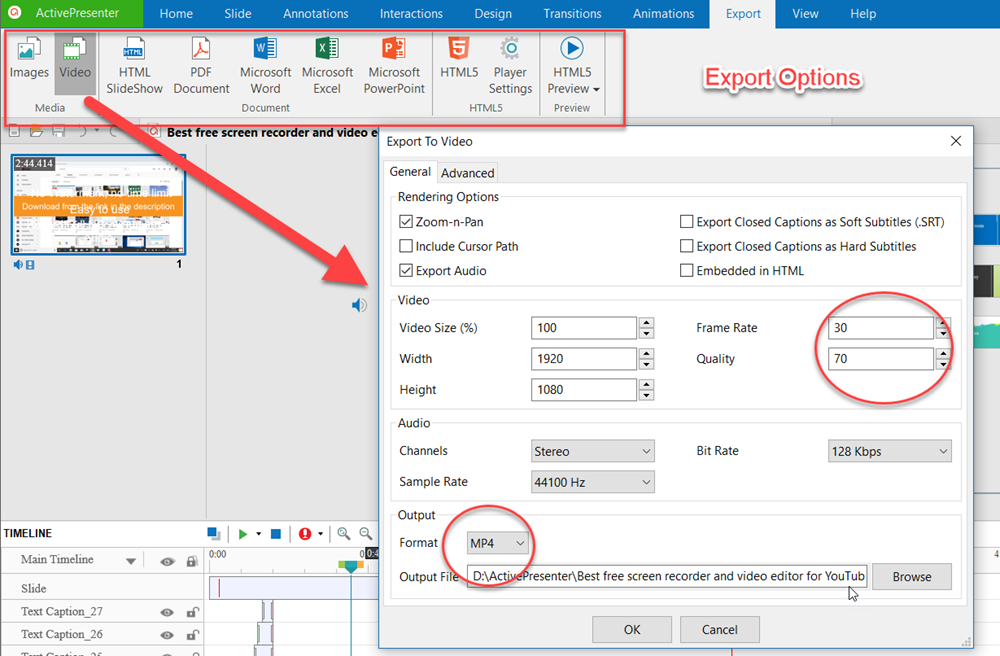Expand the HTML5 Preview dropdown arrow
This screenshot has height=656, width=1000.
click(596, 89)
